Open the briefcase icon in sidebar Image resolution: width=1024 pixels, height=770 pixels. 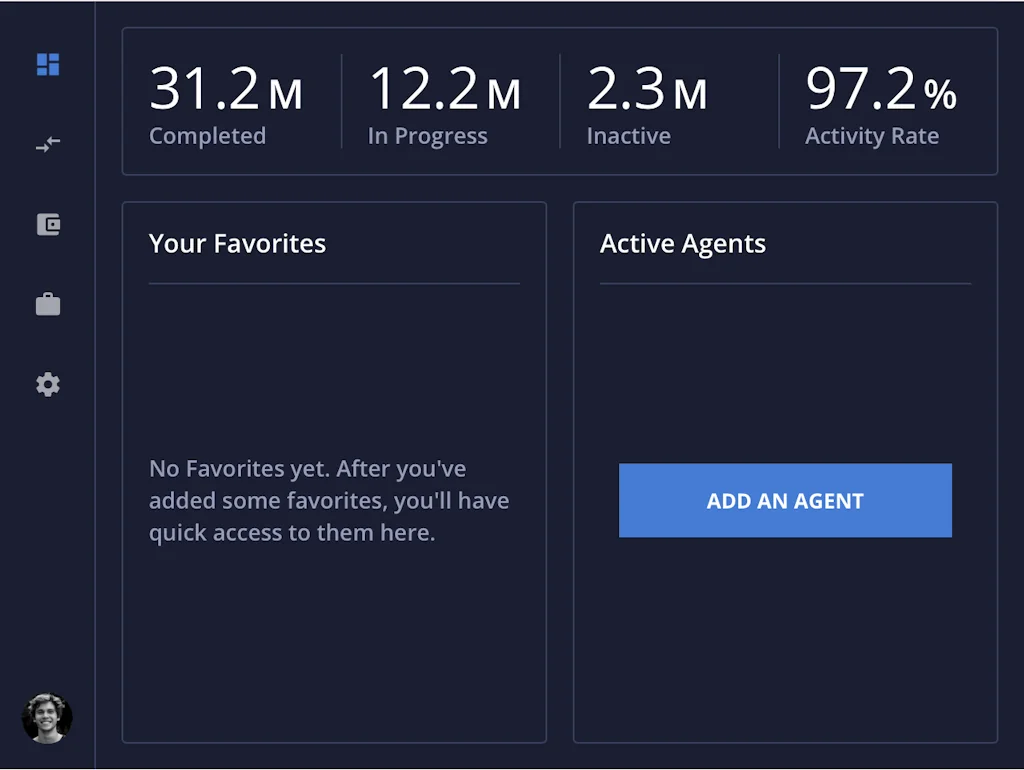pyautogui.click(x=48, y=305)
